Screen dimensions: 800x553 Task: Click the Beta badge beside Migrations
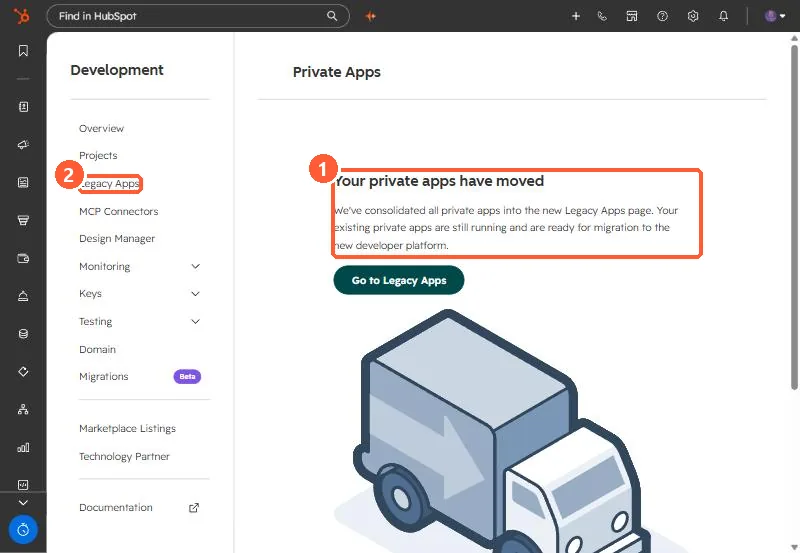pos(187,376)
